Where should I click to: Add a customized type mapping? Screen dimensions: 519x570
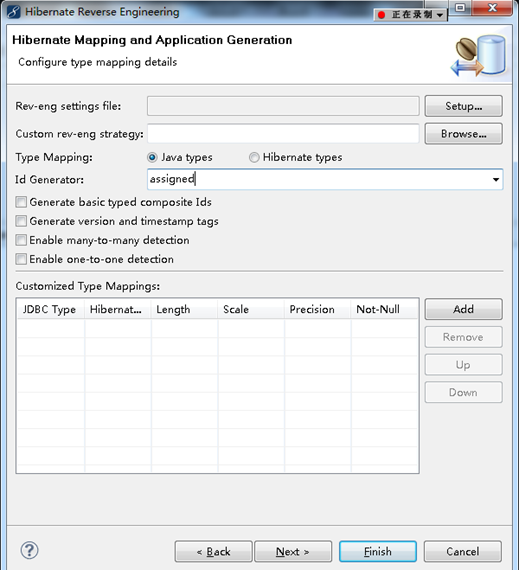tap(463, 309)
